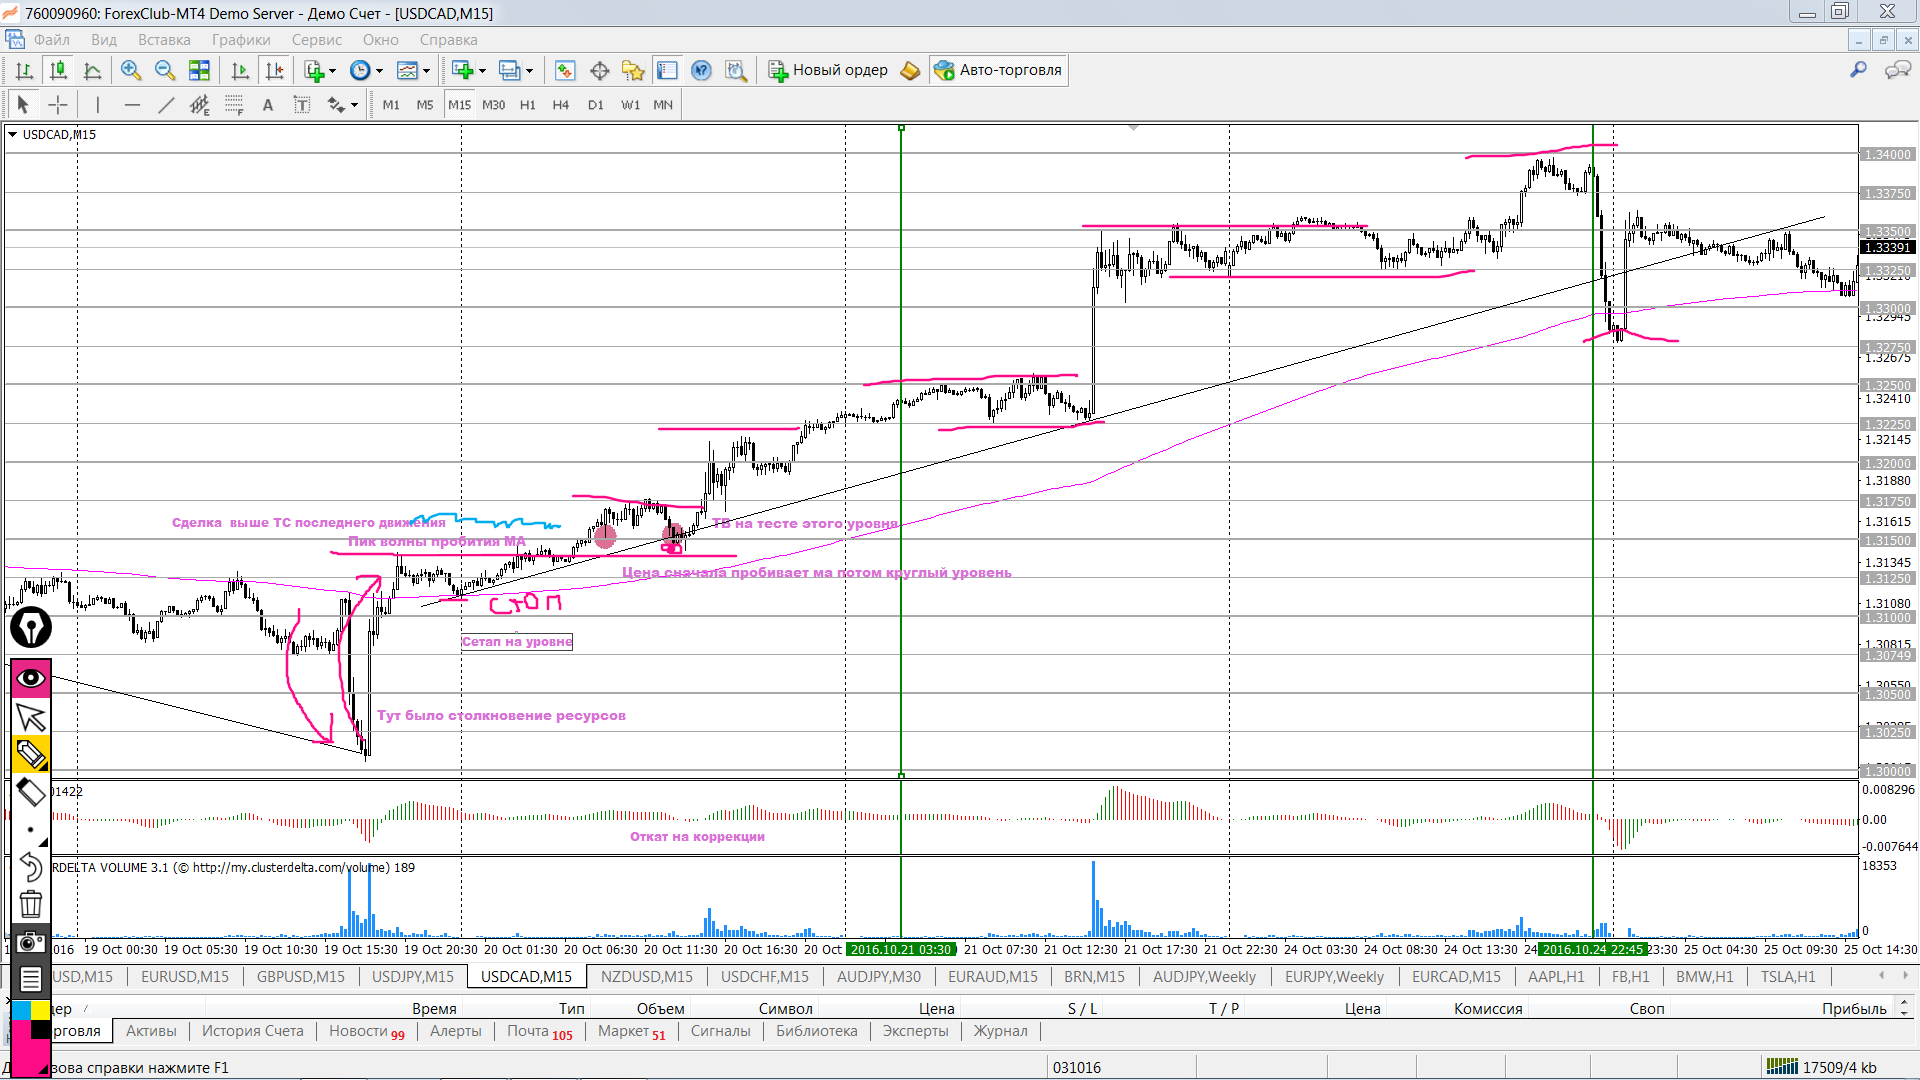This screenshot has height=1080, width=1920.
Task: Sort by Прибыль column header
Action: [1853, 1008]
